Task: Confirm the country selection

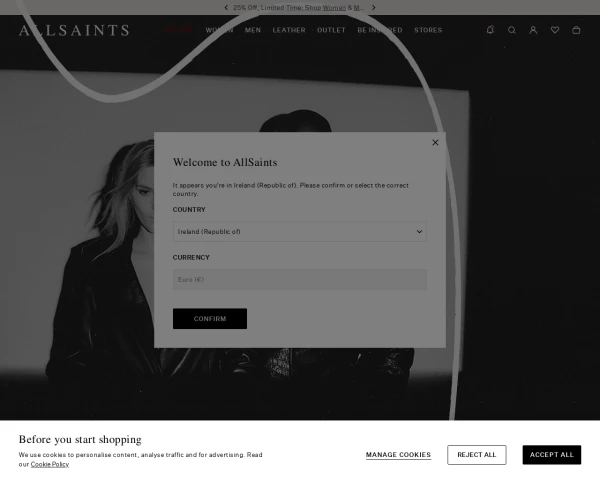Action: (210, 318)
